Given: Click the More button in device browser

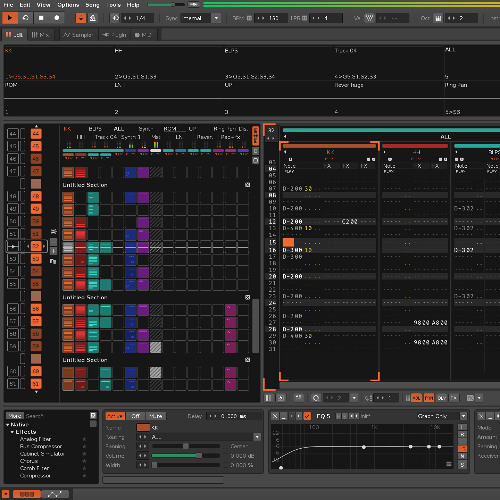Looking at the screenshot, I should click(x=15, y=416).
